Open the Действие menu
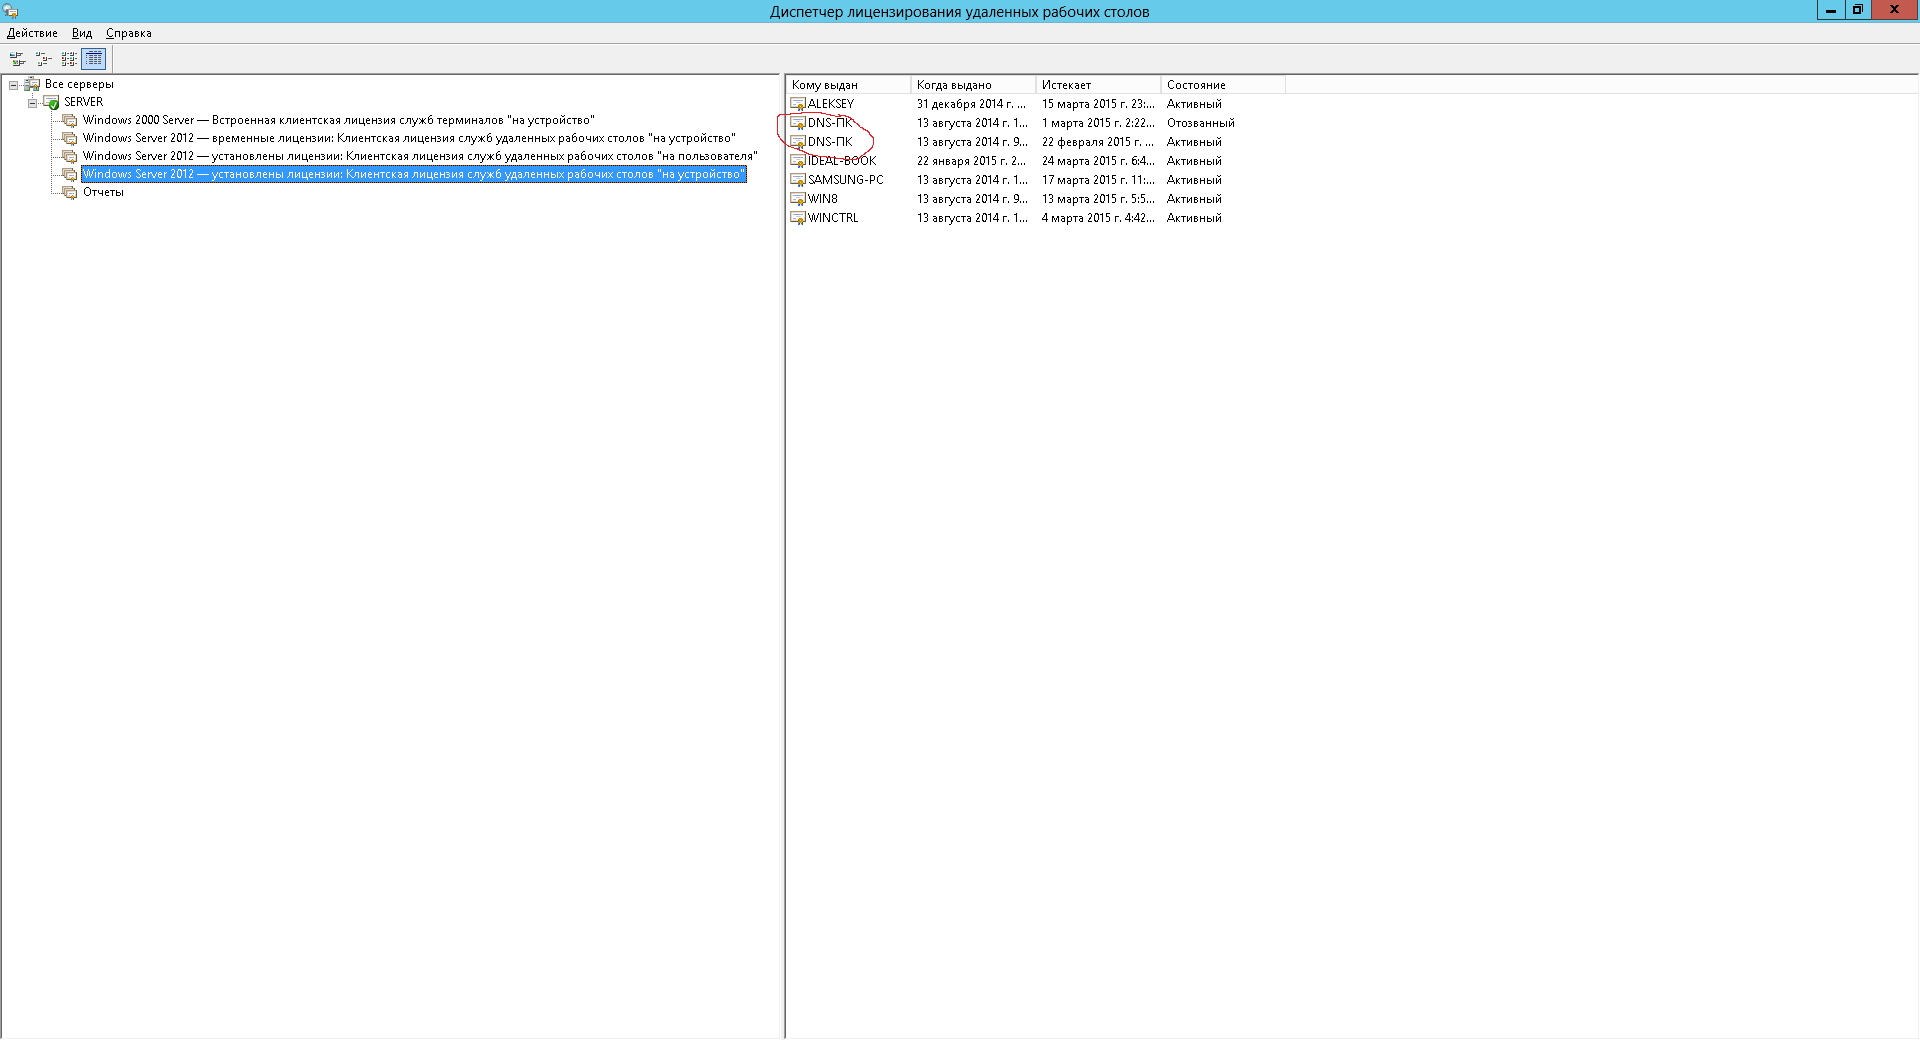This screenshot has width=1920, height=1040. point(32,33)
